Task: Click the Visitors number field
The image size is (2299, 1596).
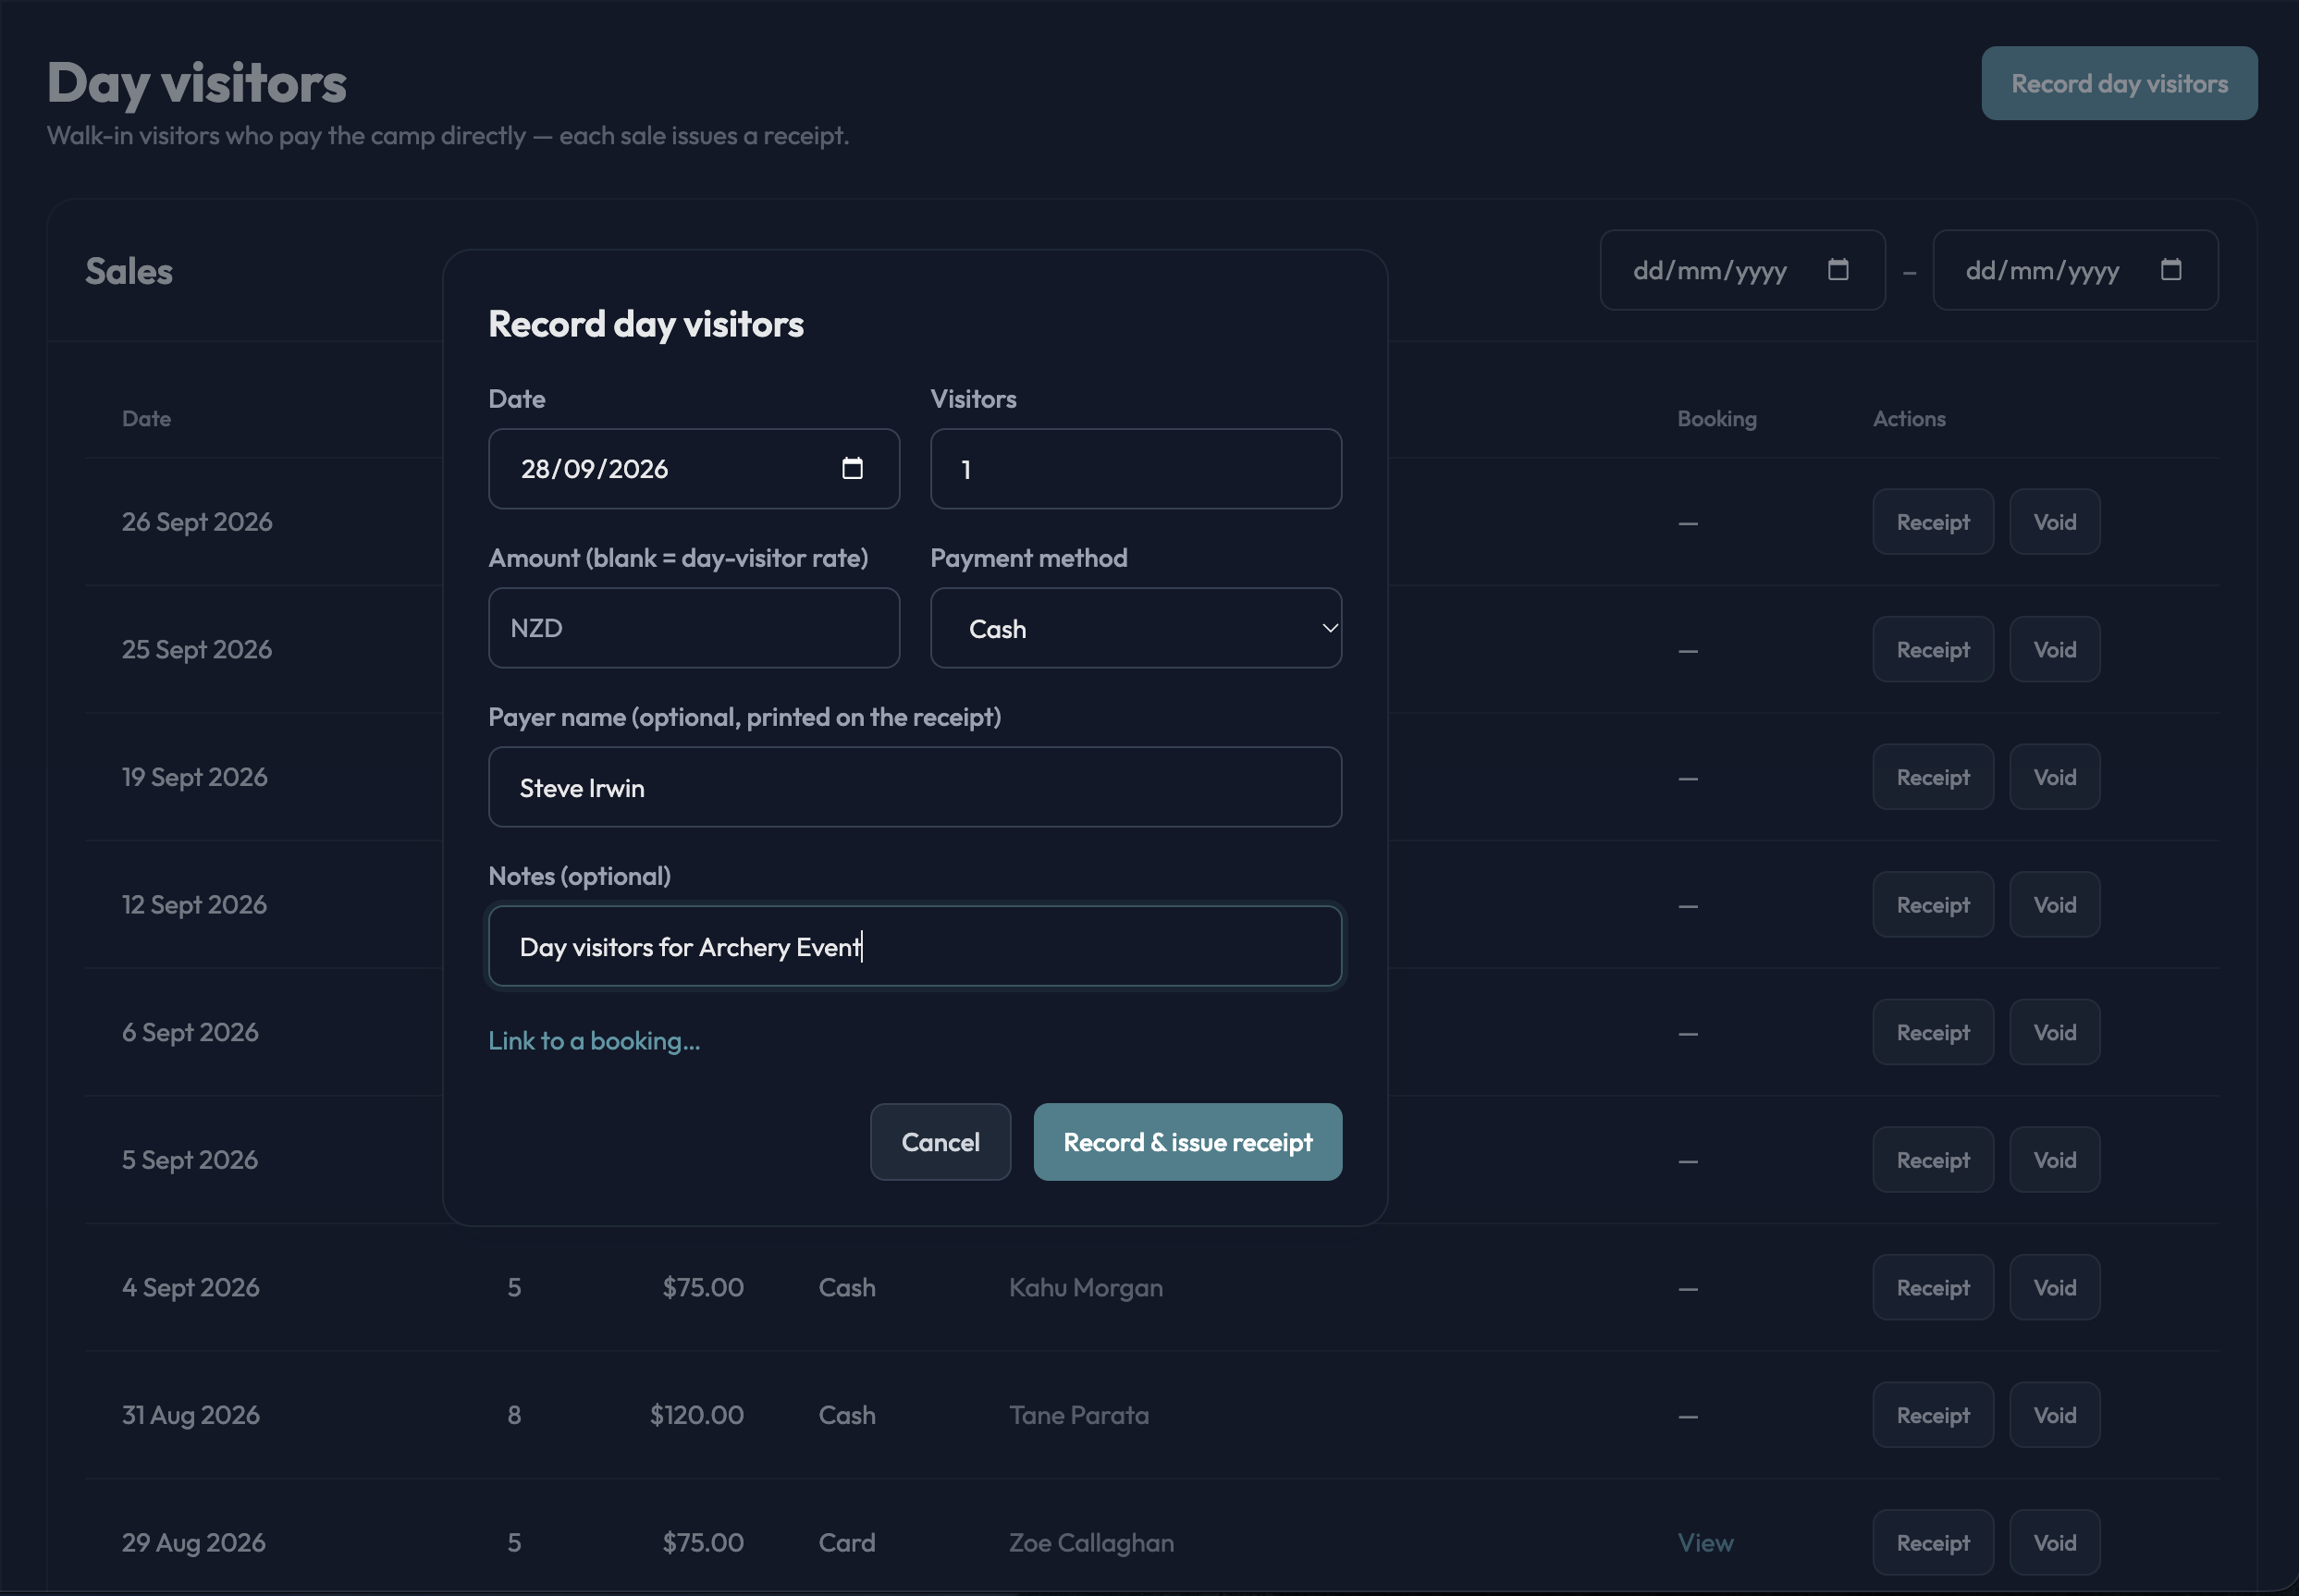Action: 1136,469
